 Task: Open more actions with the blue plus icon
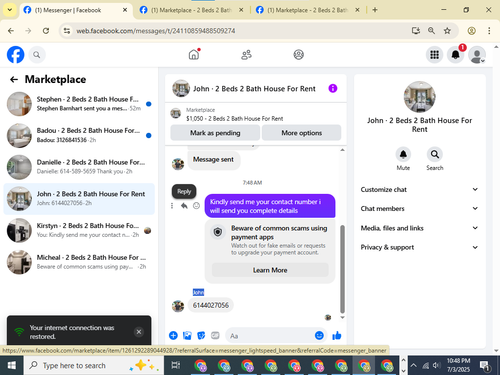[x=173, y=335]
